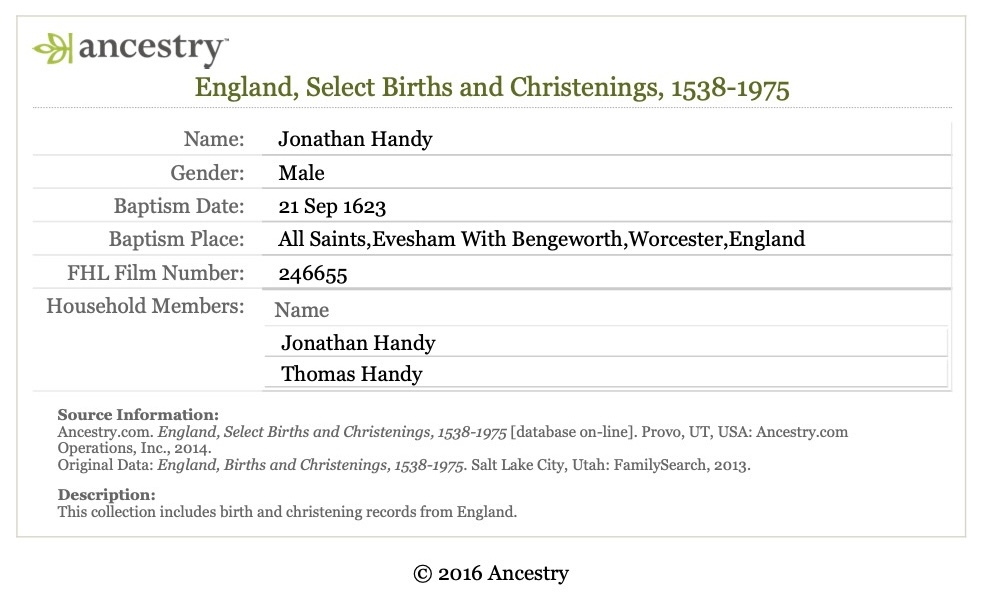The image size is (990, 594).
Task: Open household member Thomas Handy
Action: pos(352,374)
